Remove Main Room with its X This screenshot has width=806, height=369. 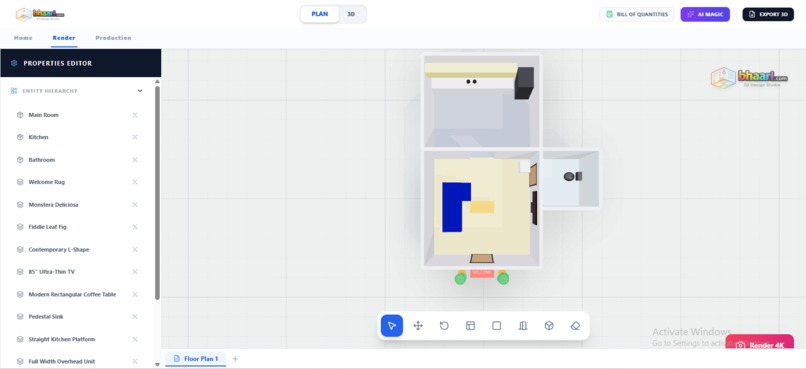(x=135, y=115)
